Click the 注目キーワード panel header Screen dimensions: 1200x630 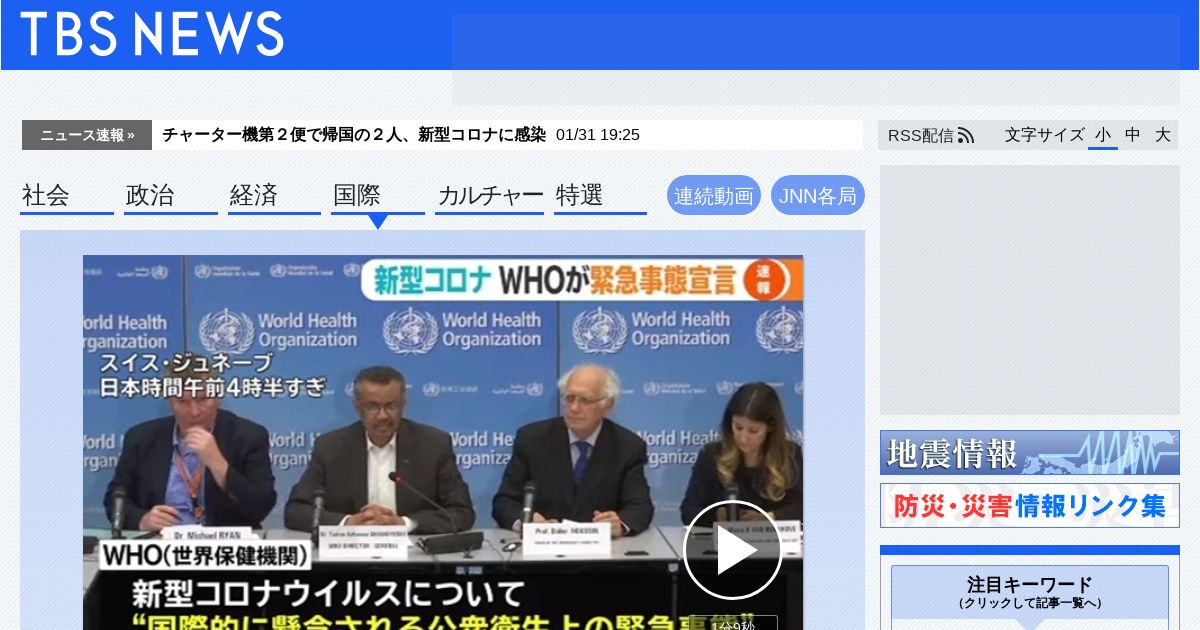click(x=1030, y=592)
